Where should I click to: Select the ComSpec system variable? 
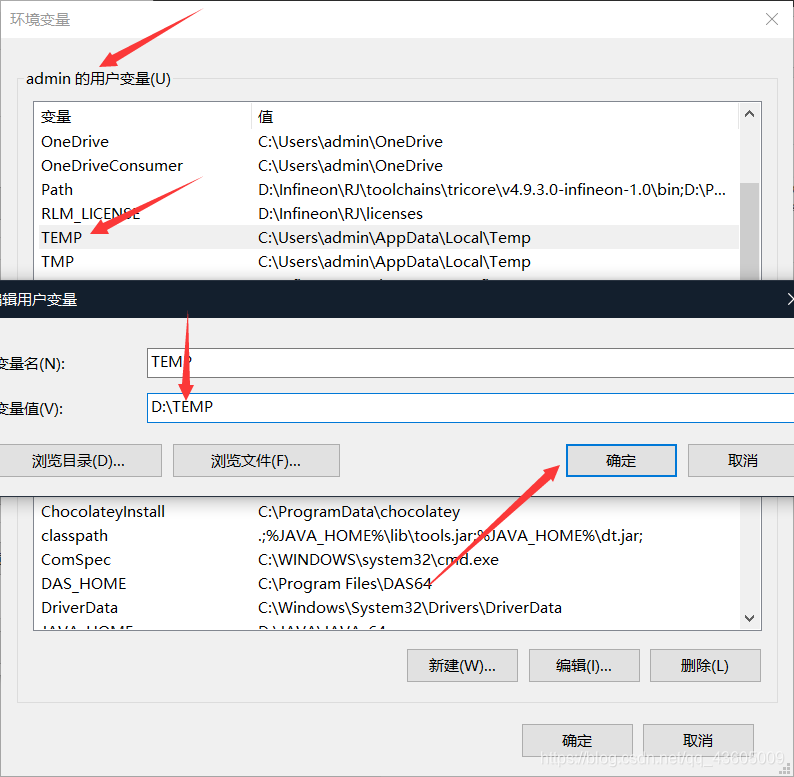388,560
